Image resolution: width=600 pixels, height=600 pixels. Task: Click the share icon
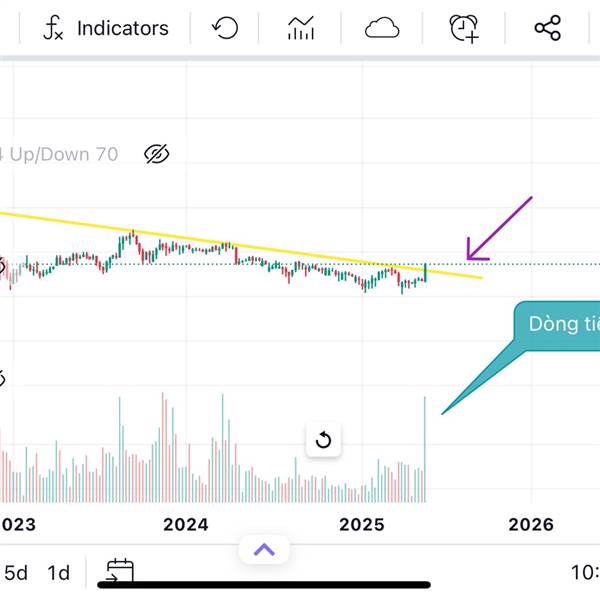point(548,28)
